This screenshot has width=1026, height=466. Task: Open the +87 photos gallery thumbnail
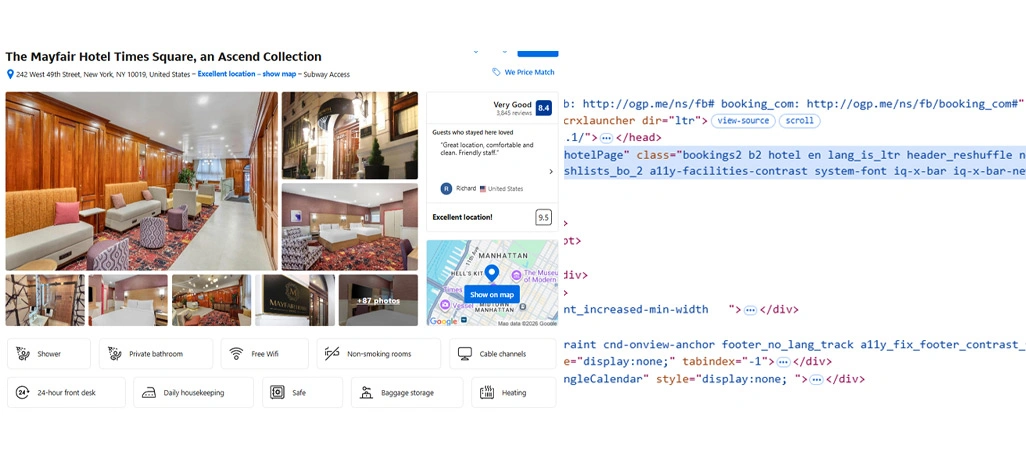click(378, 300)
